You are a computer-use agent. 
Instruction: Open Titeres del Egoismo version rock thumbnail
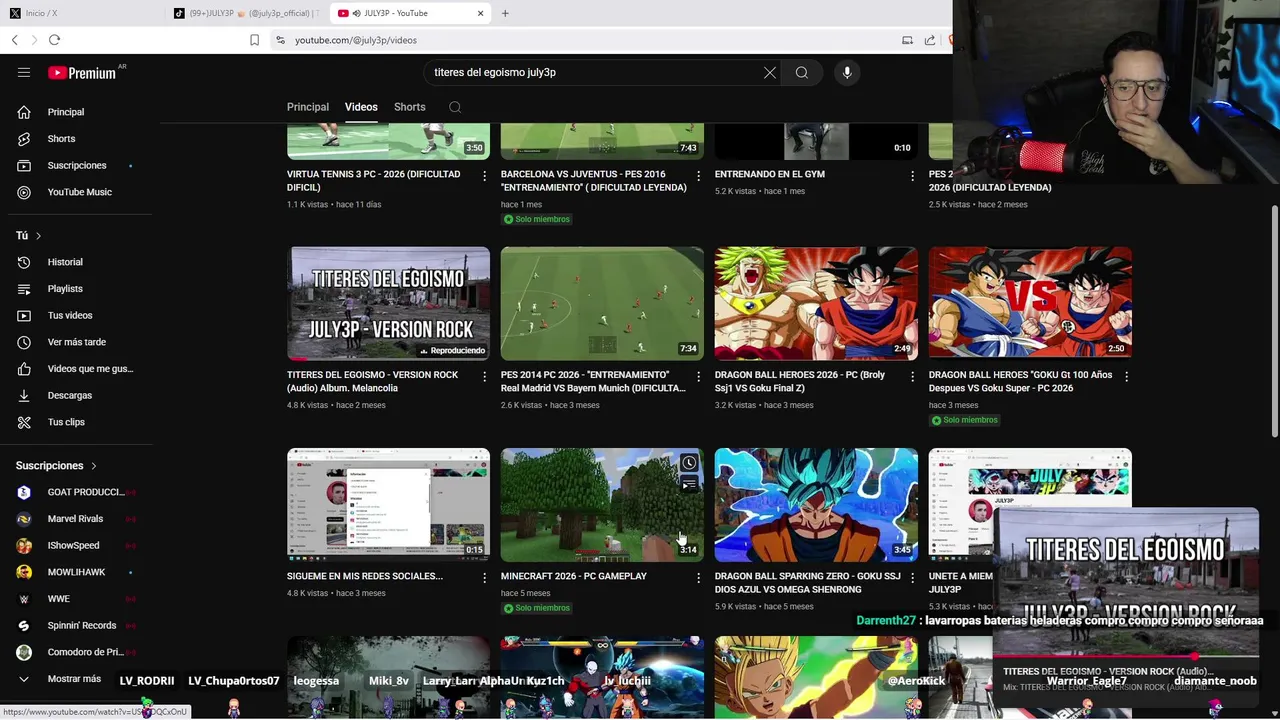(388, 303)
